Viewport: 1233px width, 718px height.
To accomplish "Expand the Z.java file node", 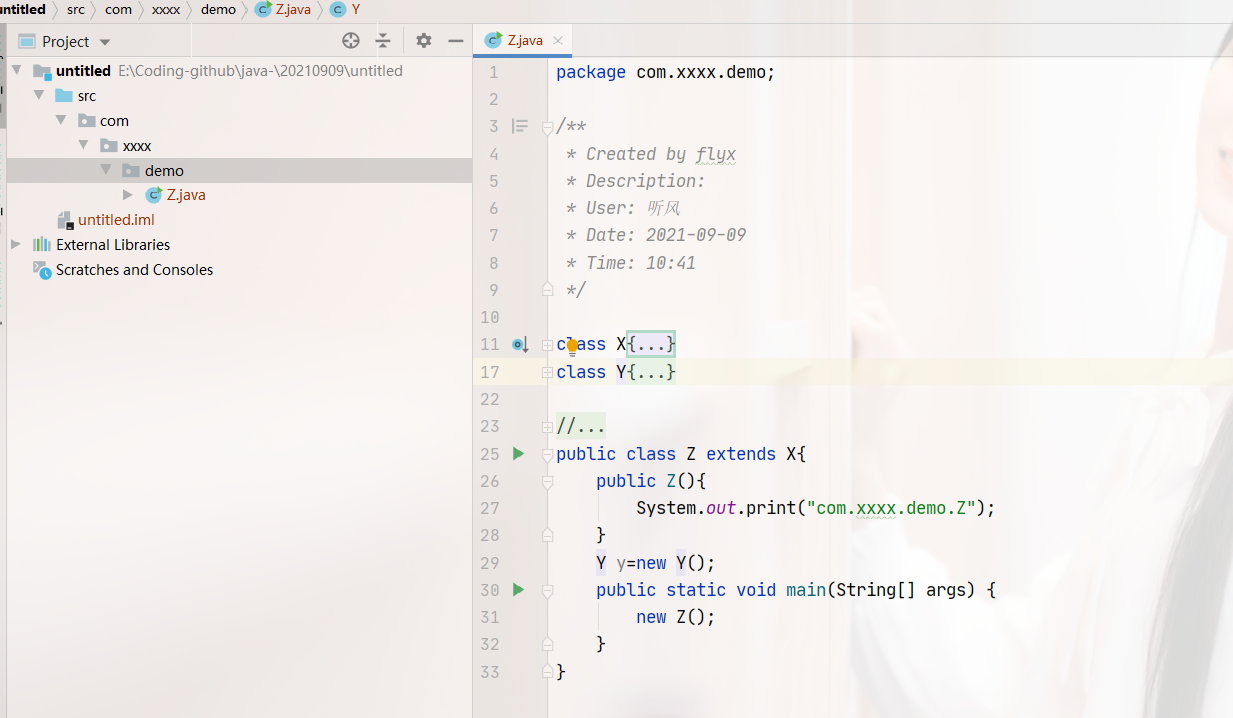I will (128, 195).
